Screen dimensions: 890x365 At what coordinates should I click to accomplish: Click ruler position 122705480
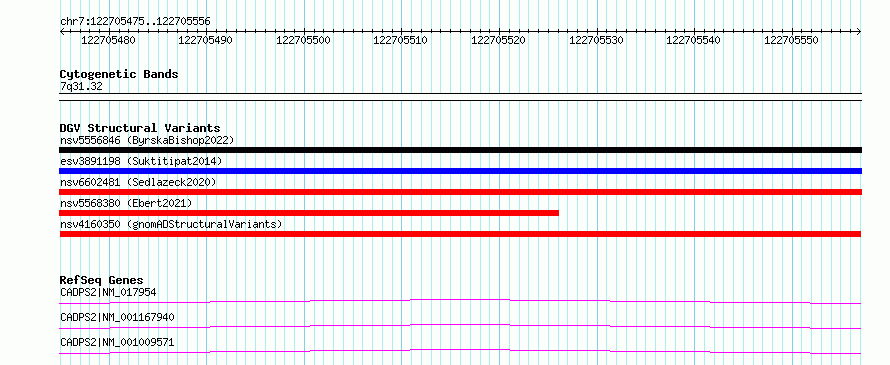(x=108, y=40)
